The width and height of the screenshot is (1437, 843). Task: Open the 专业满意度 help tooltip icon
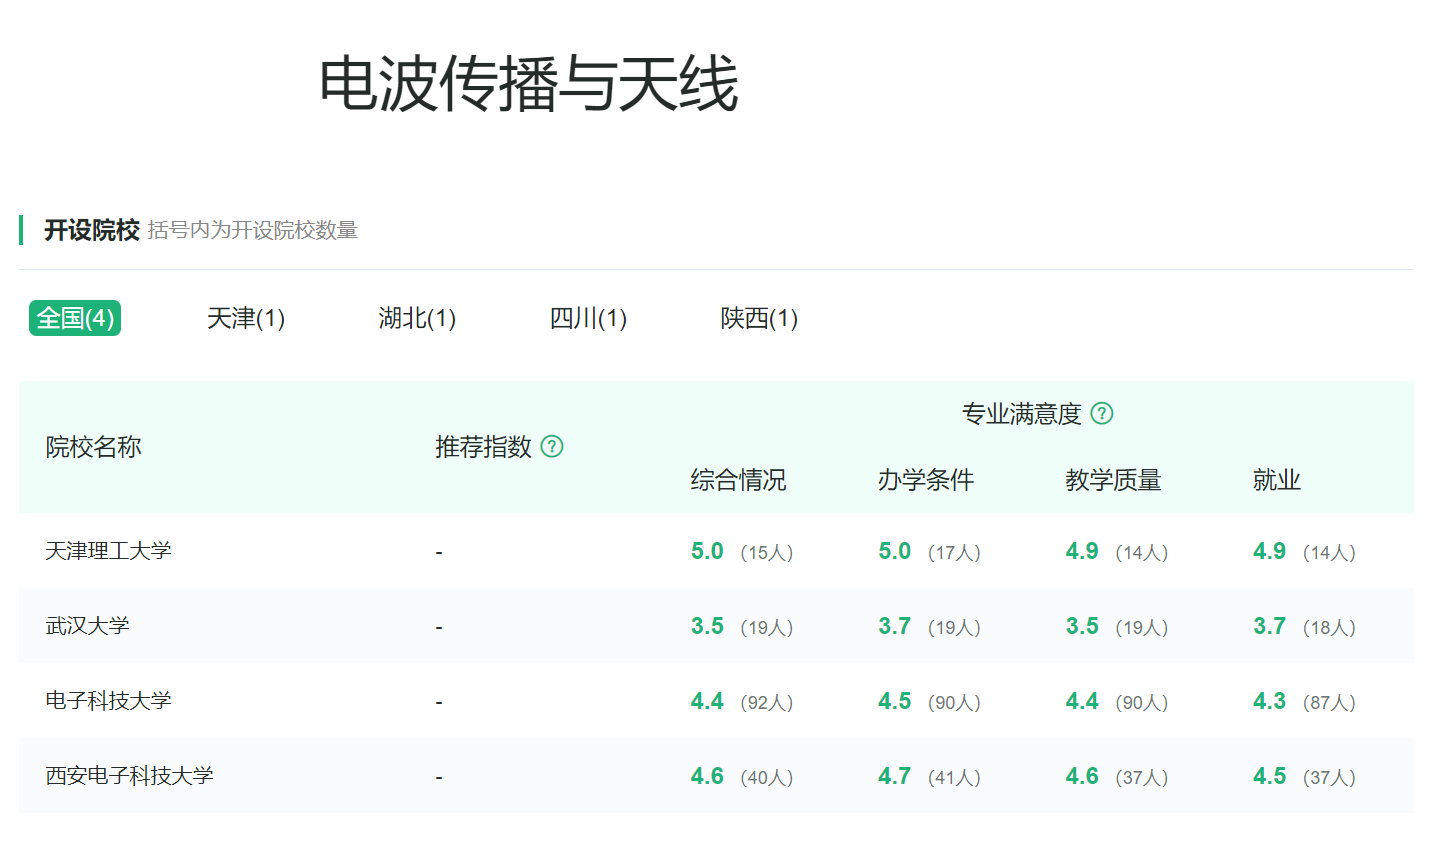(x=1102, y=413)
